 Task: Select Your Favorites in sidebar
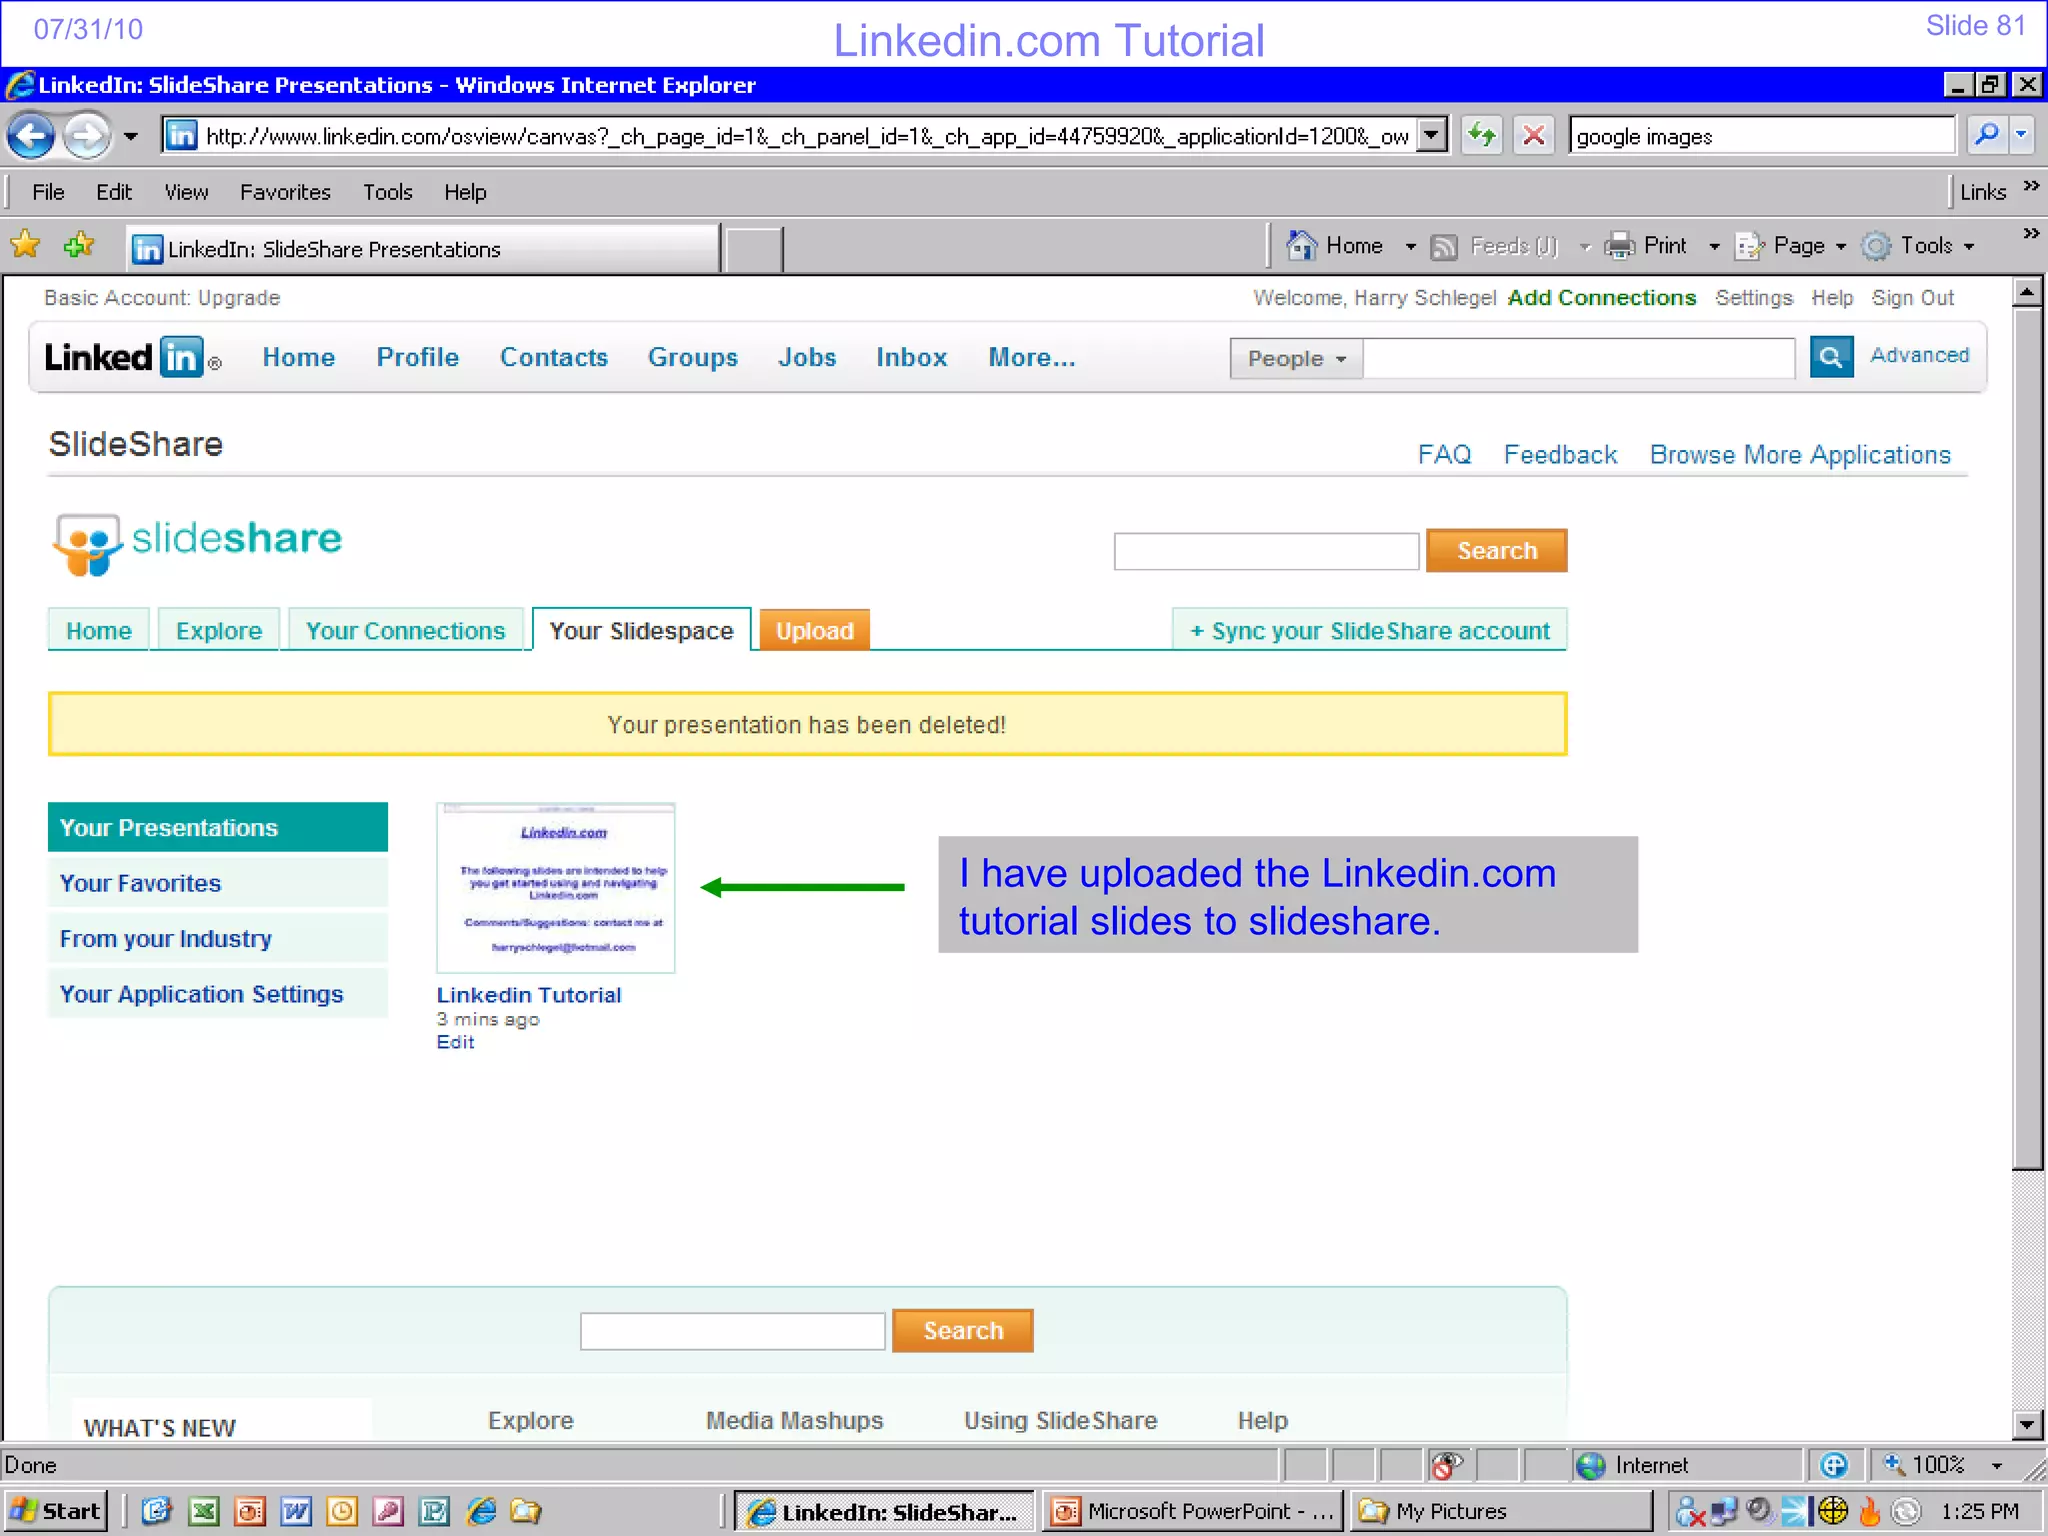[217, 883]
